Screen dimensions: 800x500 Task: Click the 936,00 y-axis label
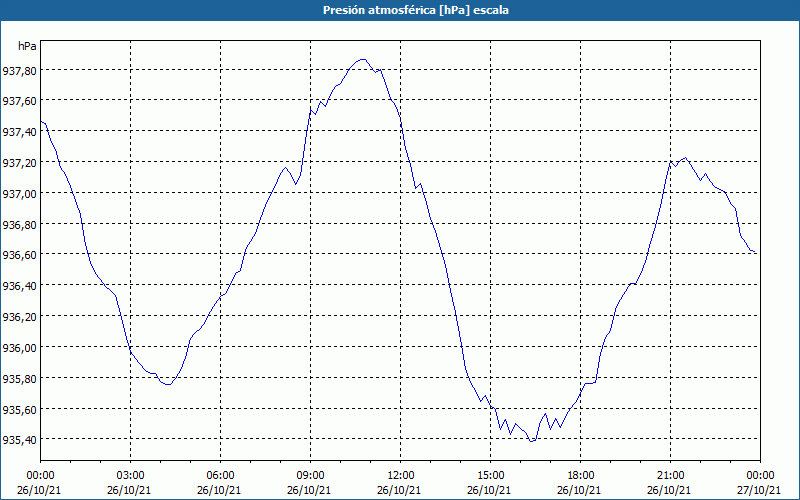(19, 348)
